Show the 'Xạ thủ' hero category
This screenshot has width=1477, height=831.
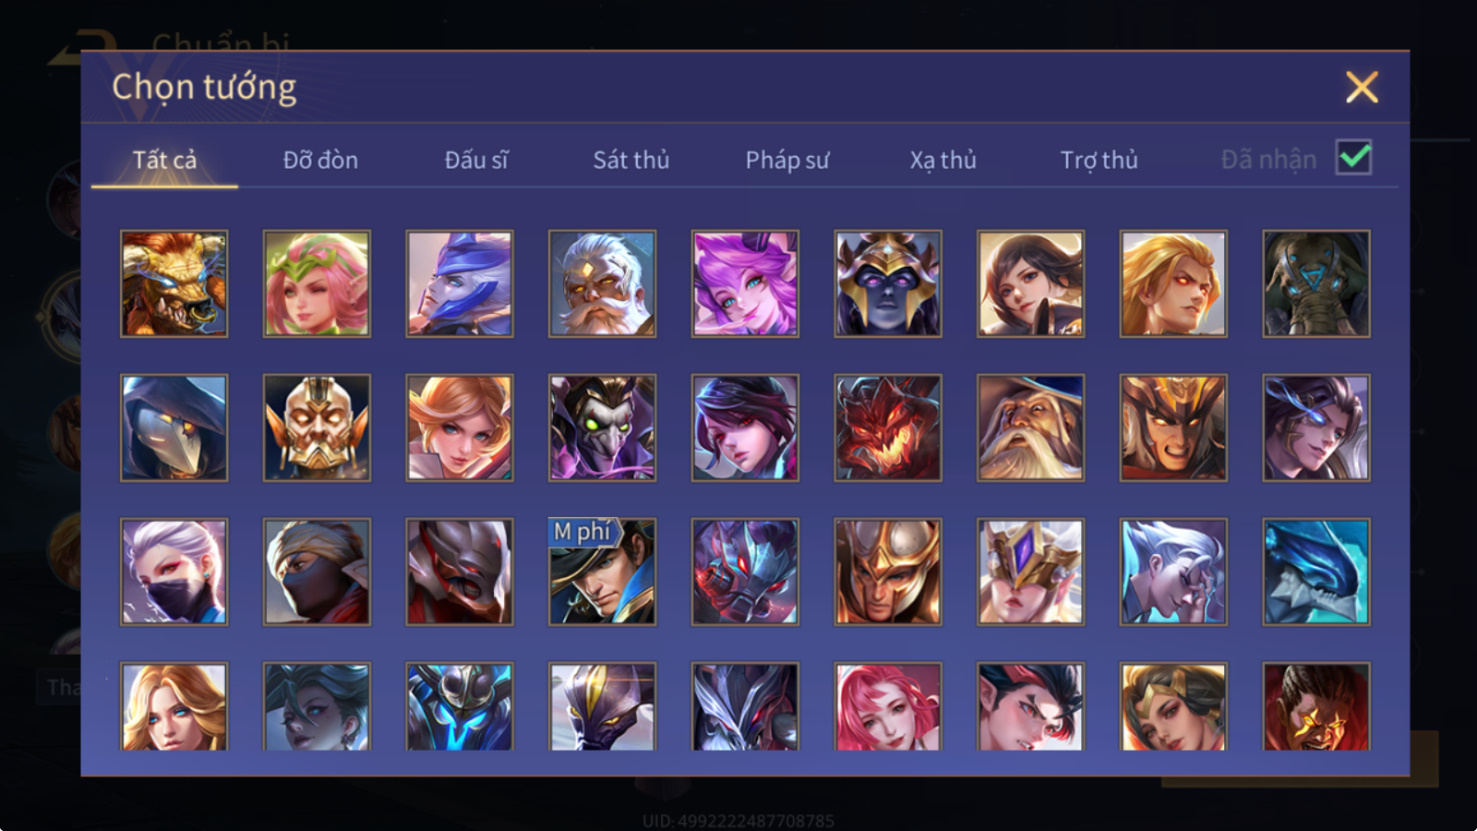pos(943,160)
